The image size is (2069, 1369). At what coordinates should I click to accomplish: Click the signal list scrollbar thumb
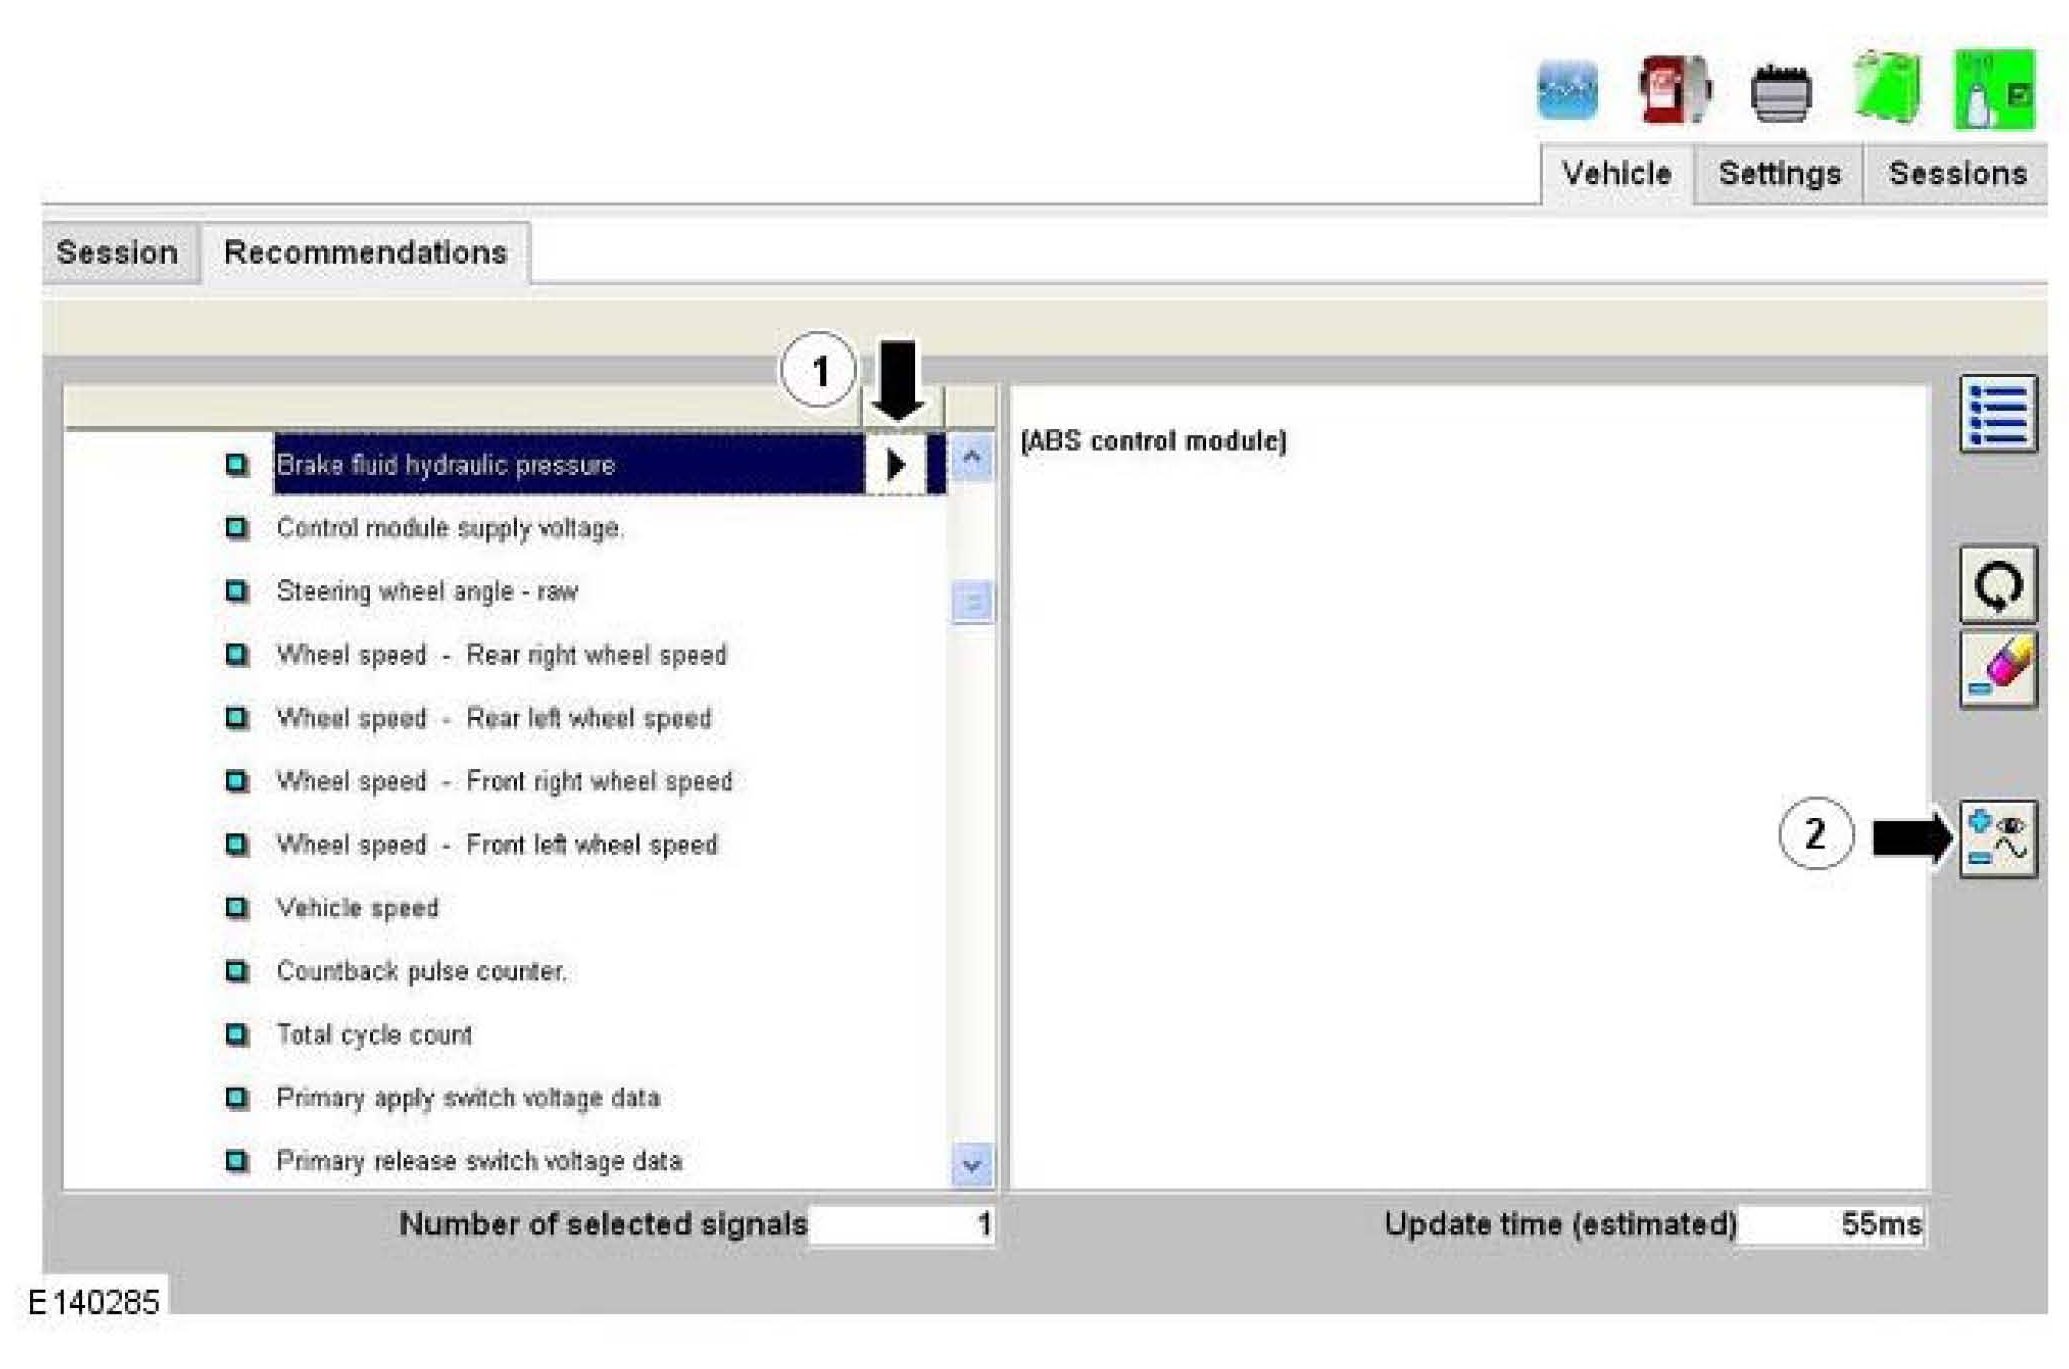971,602
